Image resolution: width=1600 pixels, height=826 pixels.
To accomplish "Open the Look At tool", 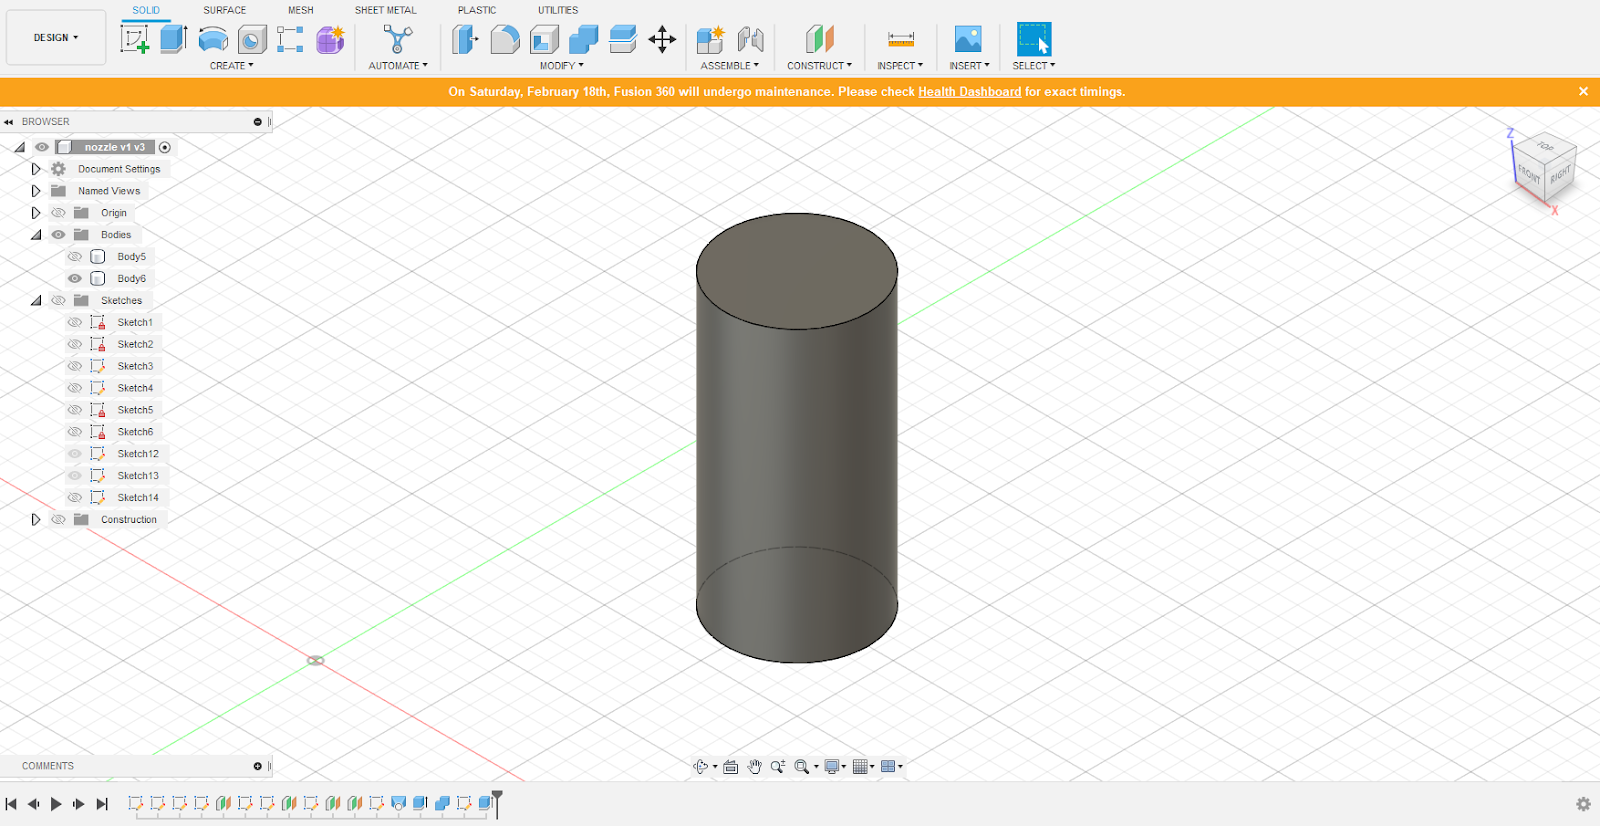I will click(x=731, y=766).
